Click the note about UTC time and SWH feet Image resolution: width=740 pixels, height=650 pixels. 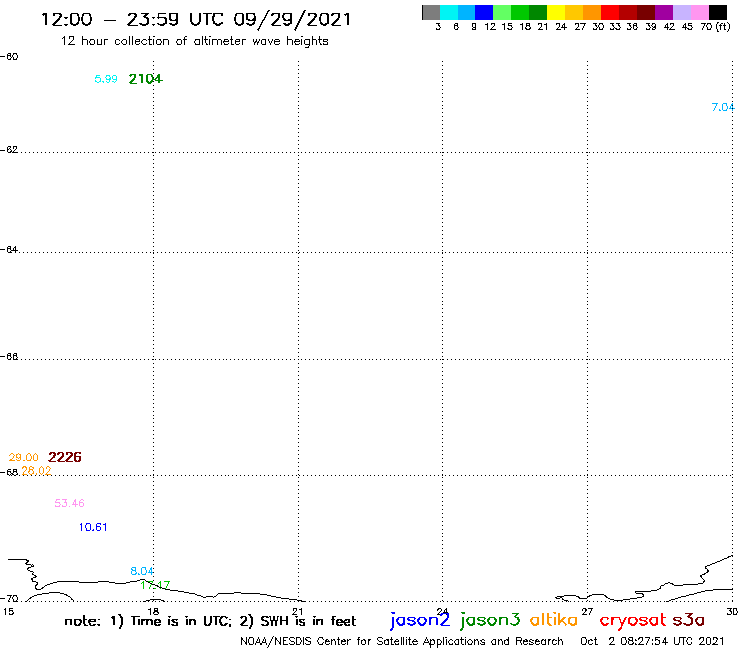[210, 621]
